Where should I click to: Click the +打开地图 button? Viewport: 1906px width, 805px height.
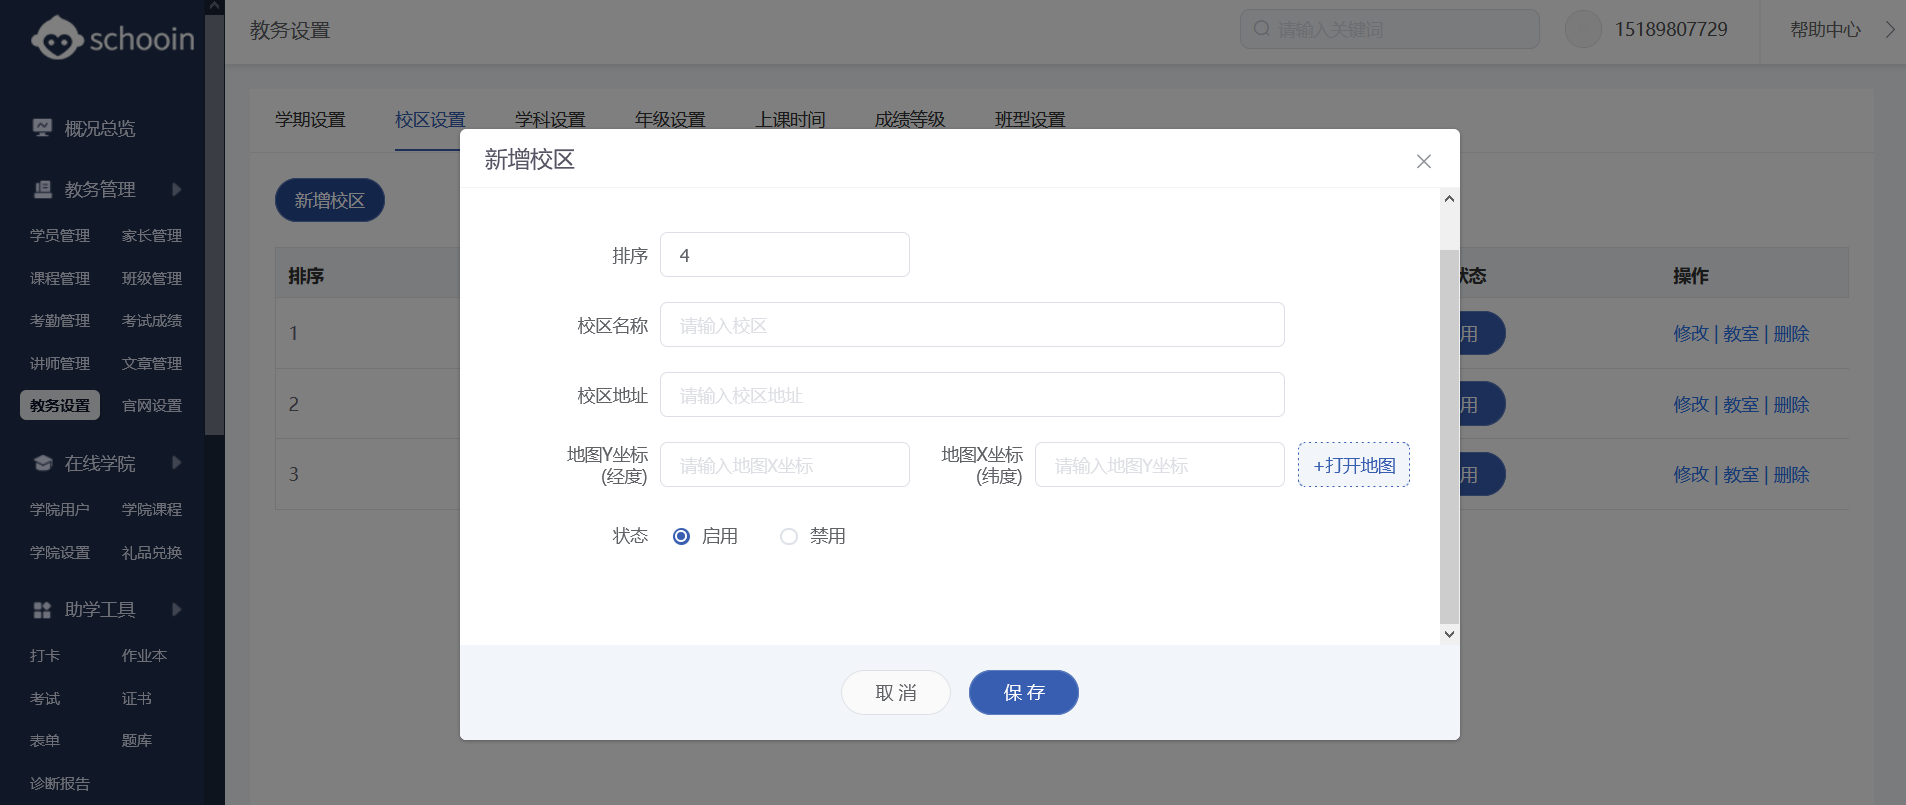1354,465
